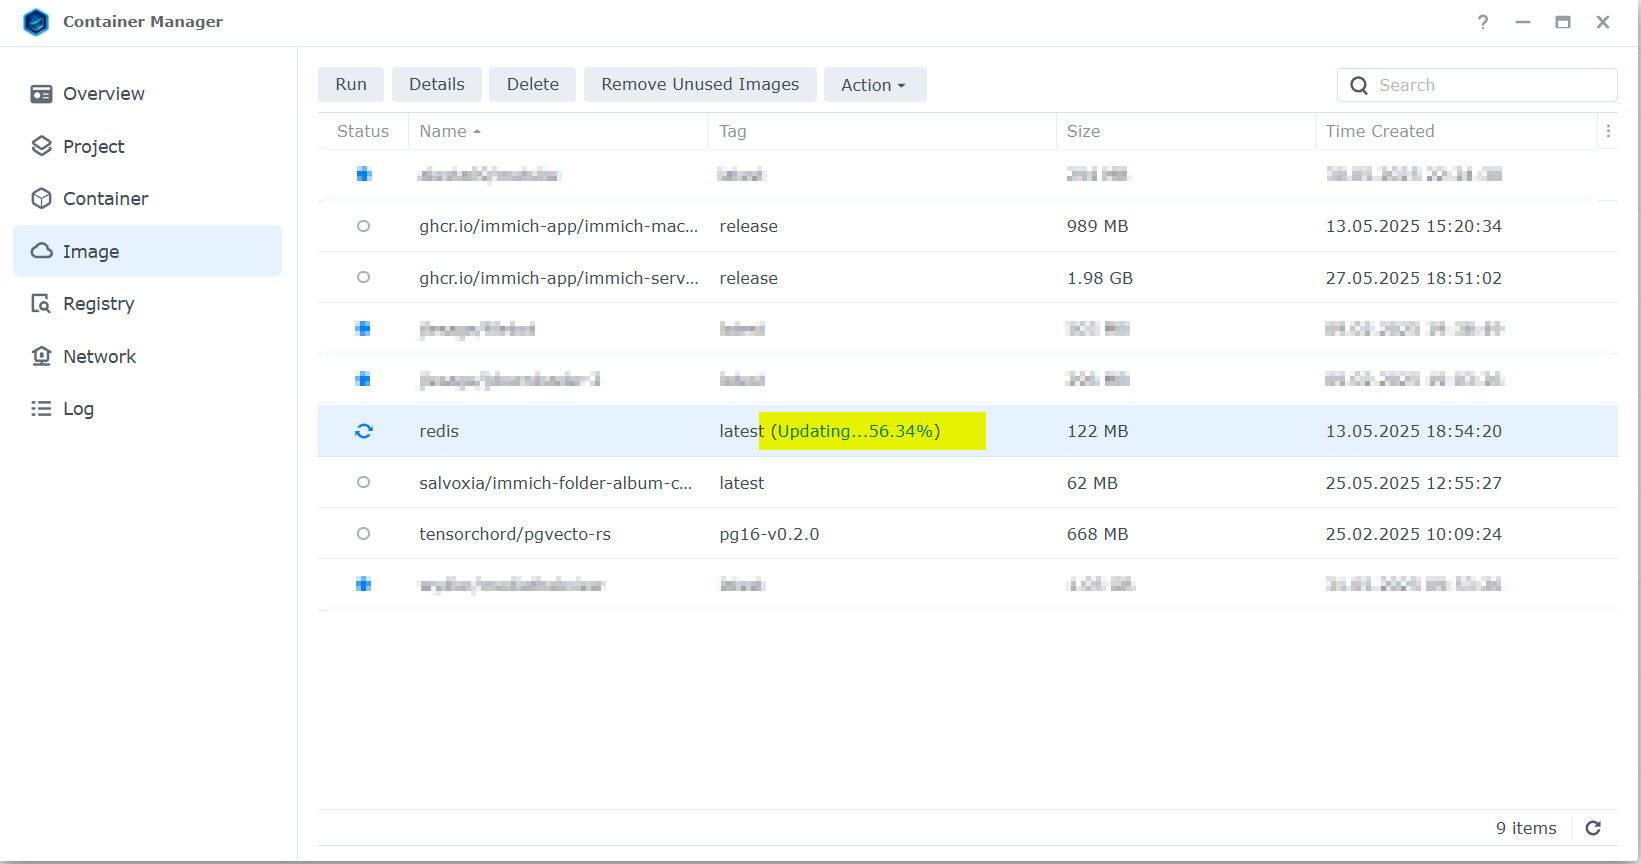Select salvoxia/immich-folder-album-c... image name

pos(556,483)
